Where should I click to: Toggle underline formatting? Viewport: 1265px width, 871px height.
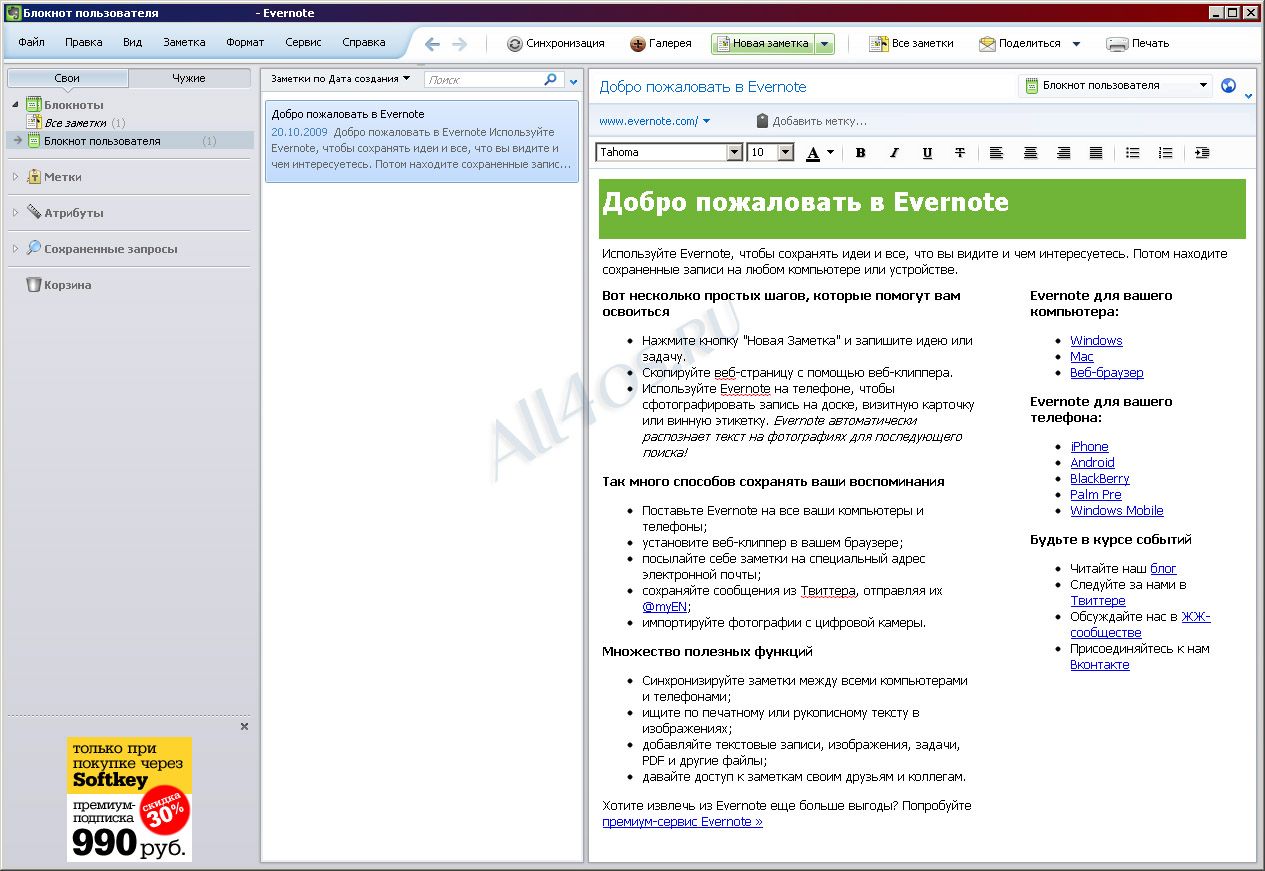pos(927,153)
